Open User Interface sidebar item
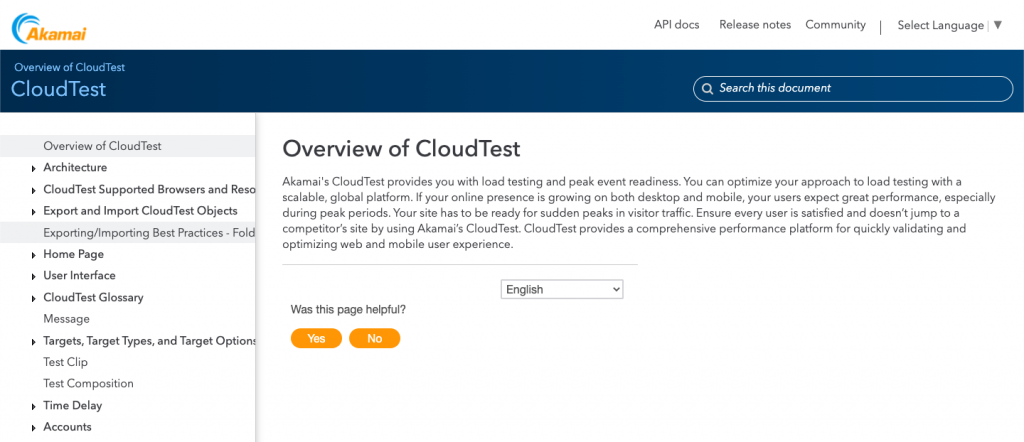This screenshot has height=442, width=1024. pos(79,276)
